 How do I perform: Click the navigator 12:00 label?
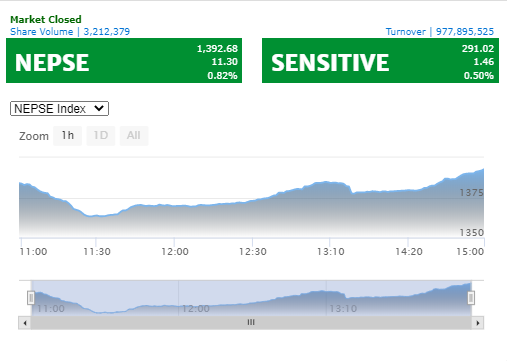click(196, 309)
